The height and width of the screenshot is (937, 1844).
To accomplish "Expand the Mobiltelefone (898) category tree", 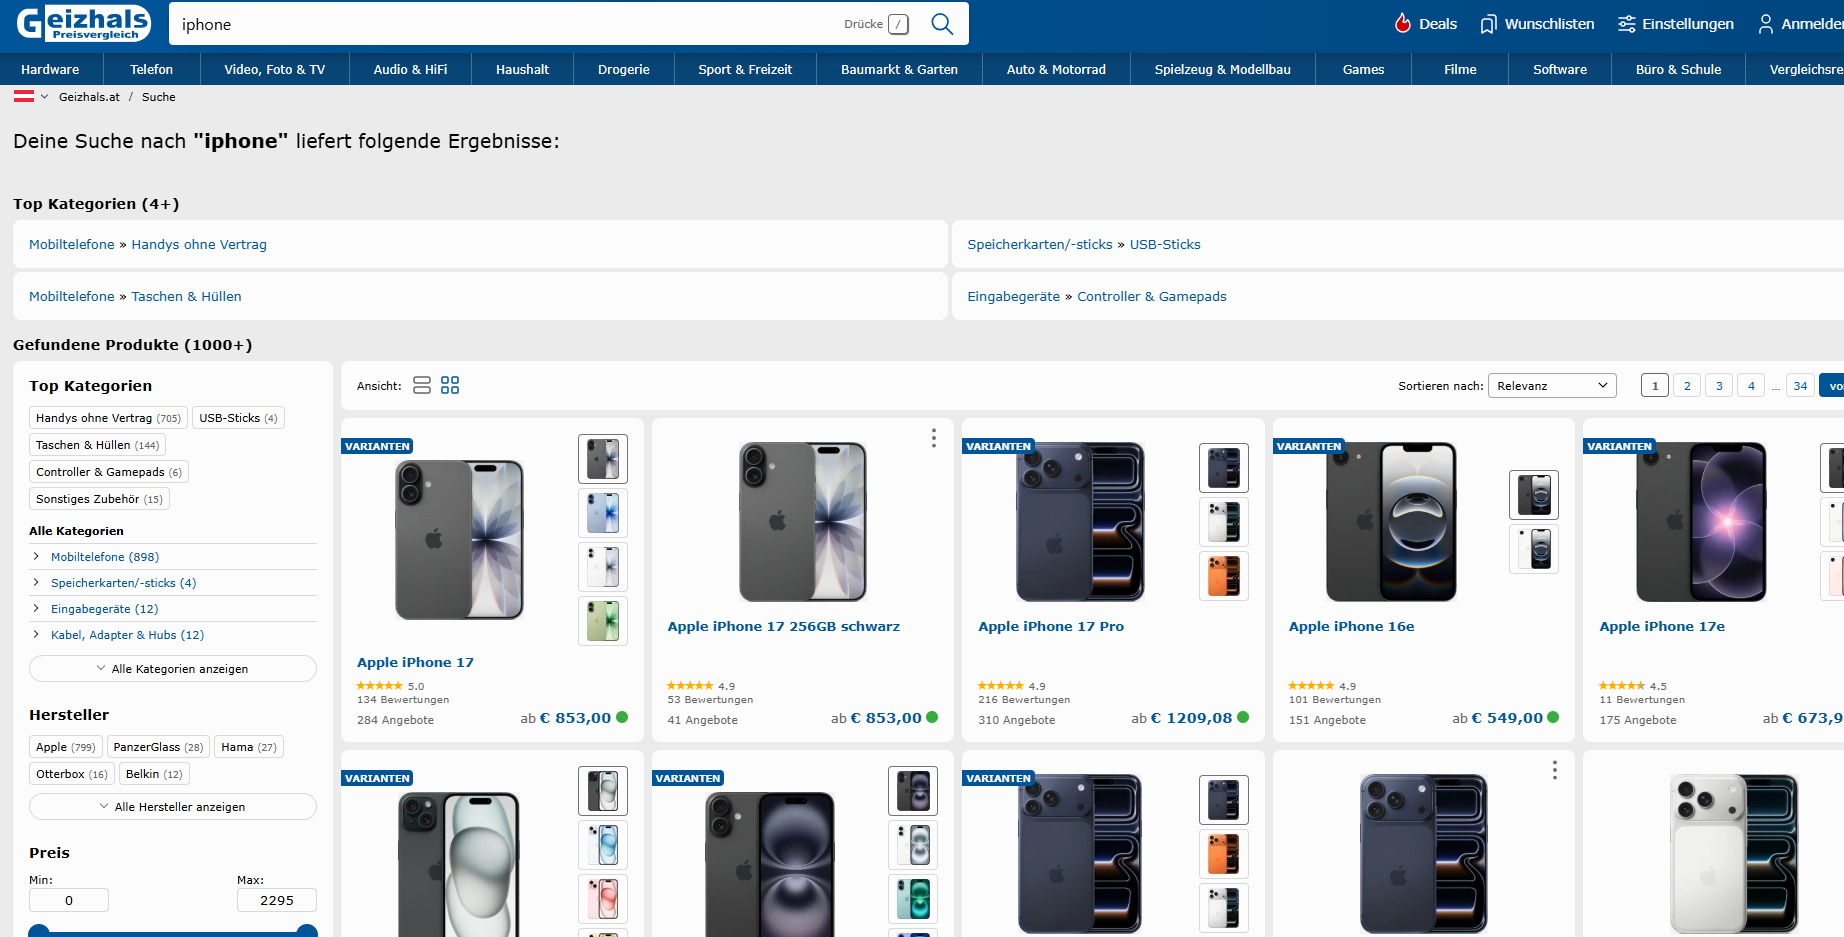I will point(36,556).
